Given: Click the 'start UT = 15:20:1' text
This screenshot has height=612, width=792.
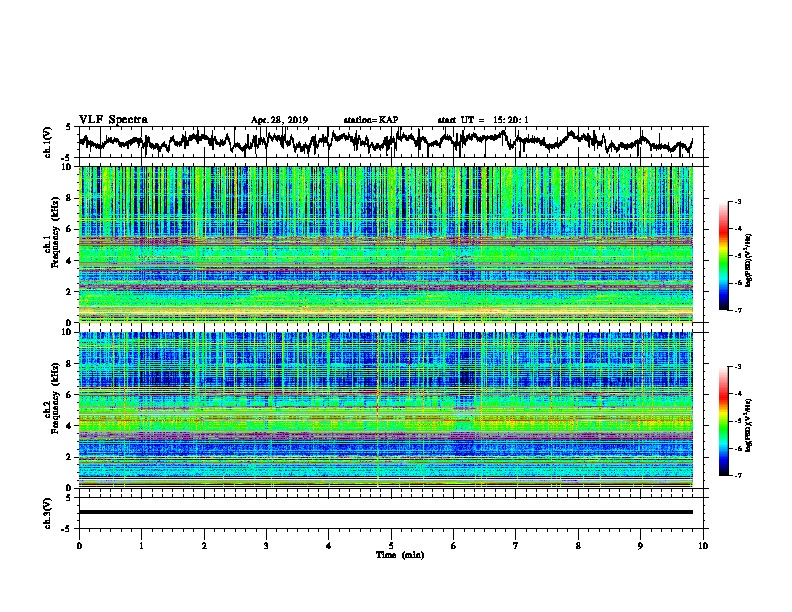Looking at the screenshot, I should (x=483, y=120).
